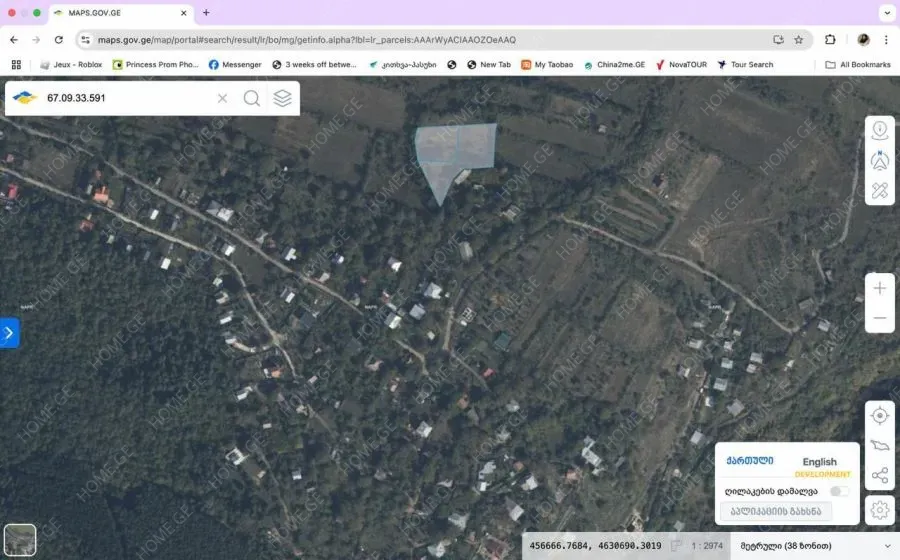Click the info pin tool icon
The height and width of the screenshot is (560, 900).
tap(880, 130)
